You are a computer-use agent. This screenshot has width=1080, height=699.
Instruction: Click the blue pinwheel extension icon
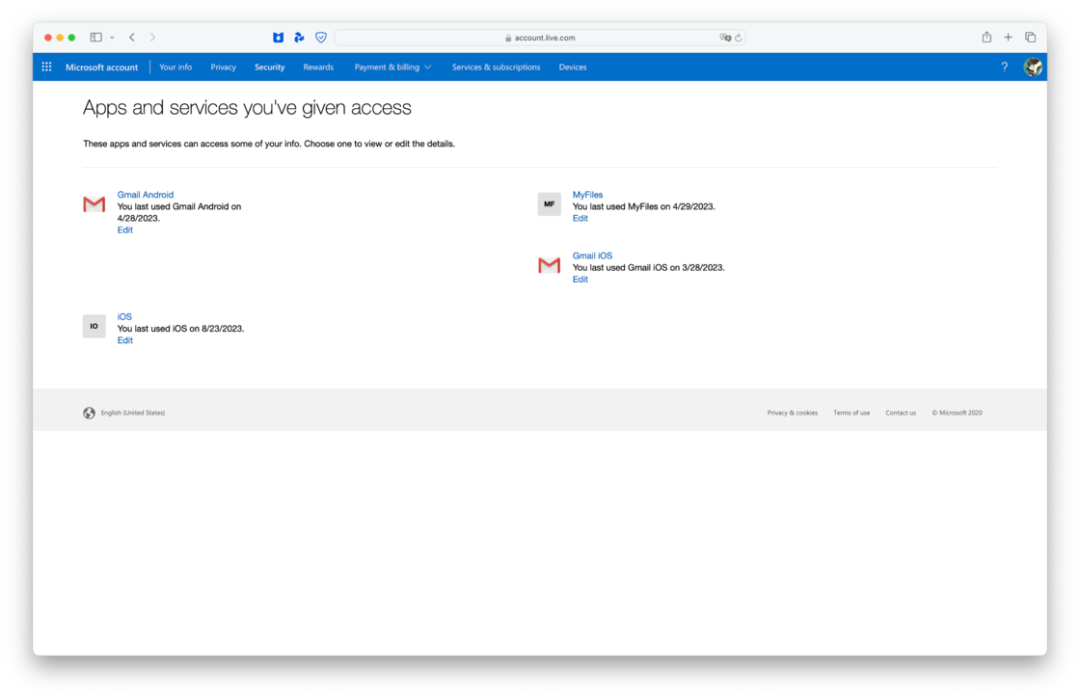[299, 37]
